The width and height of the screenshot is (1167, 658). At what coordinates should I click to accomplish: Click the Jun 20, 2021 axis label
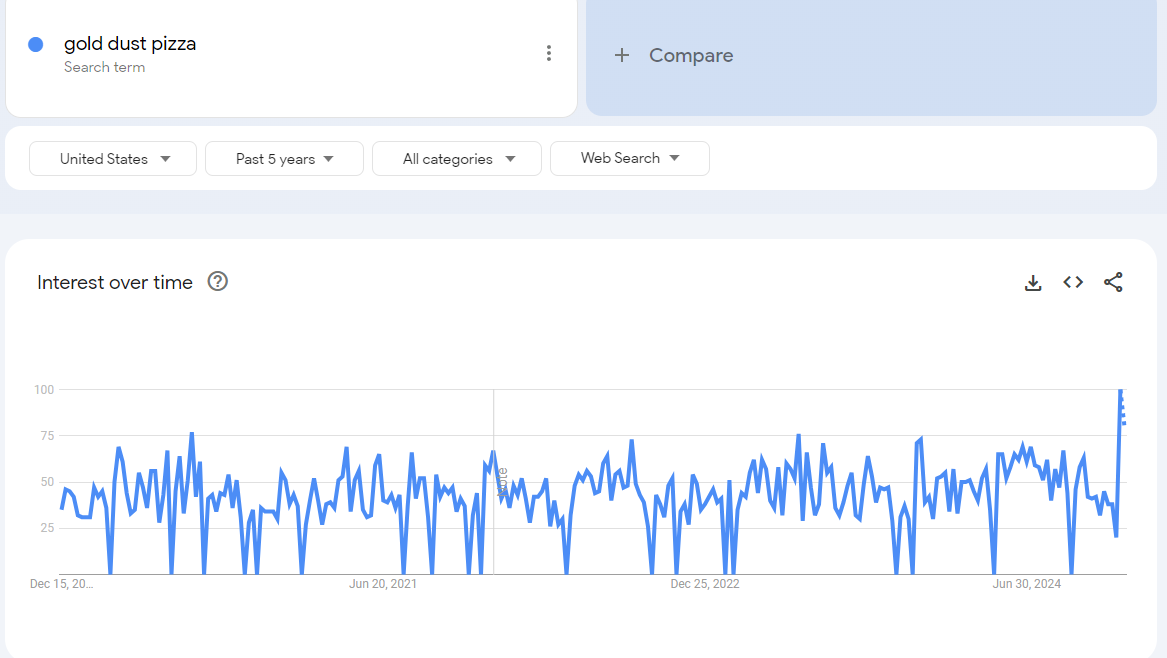pyautogui.click(x=383, y=584)
